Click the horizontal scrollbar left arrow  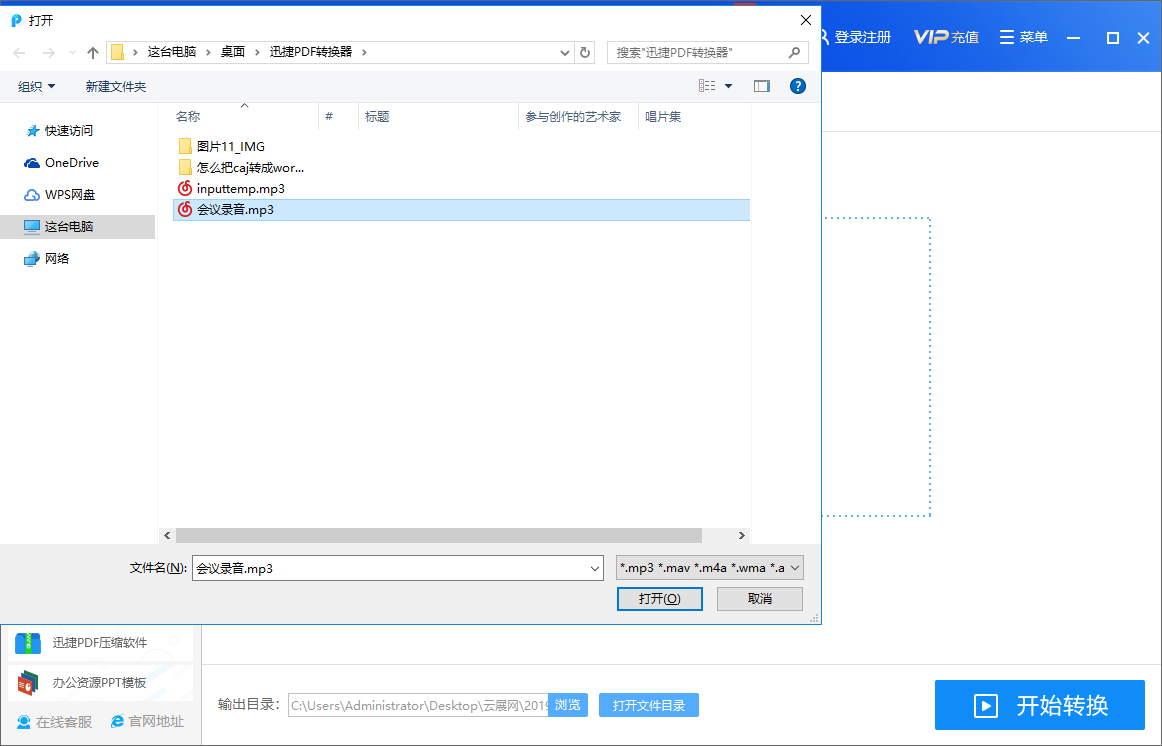point(167,536)
